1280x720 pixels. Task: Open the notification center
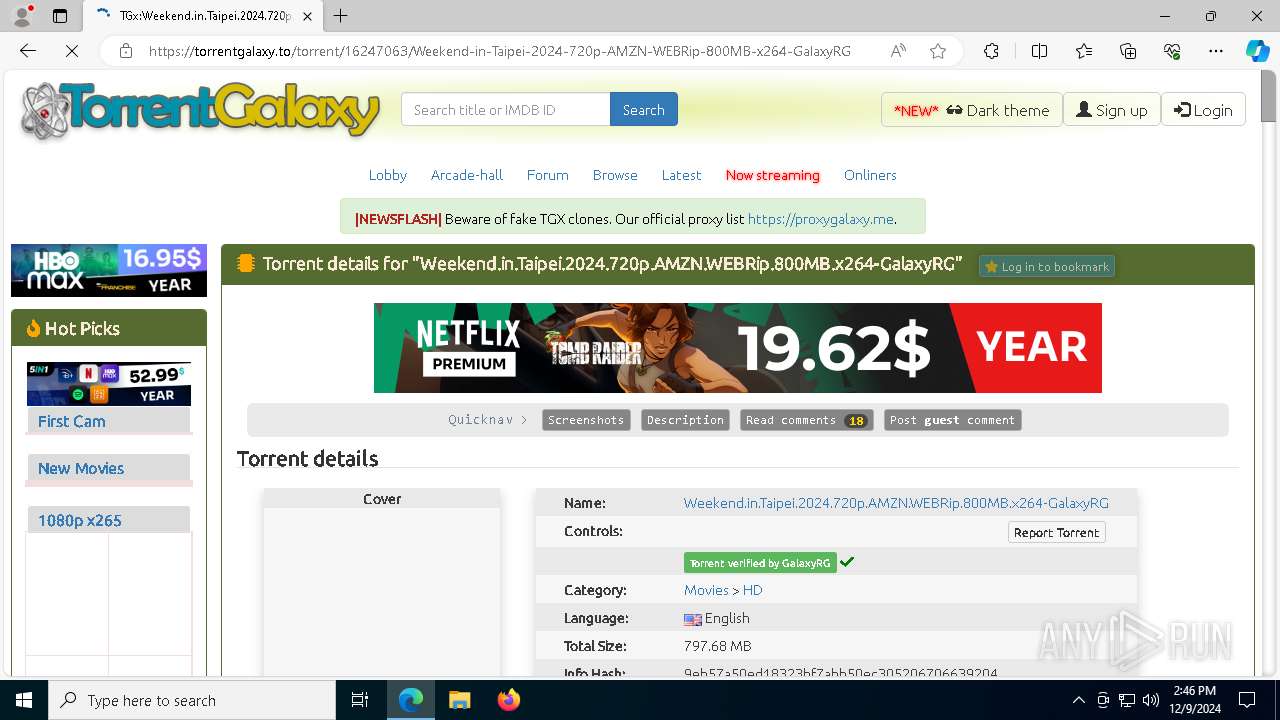point(1247,700)
